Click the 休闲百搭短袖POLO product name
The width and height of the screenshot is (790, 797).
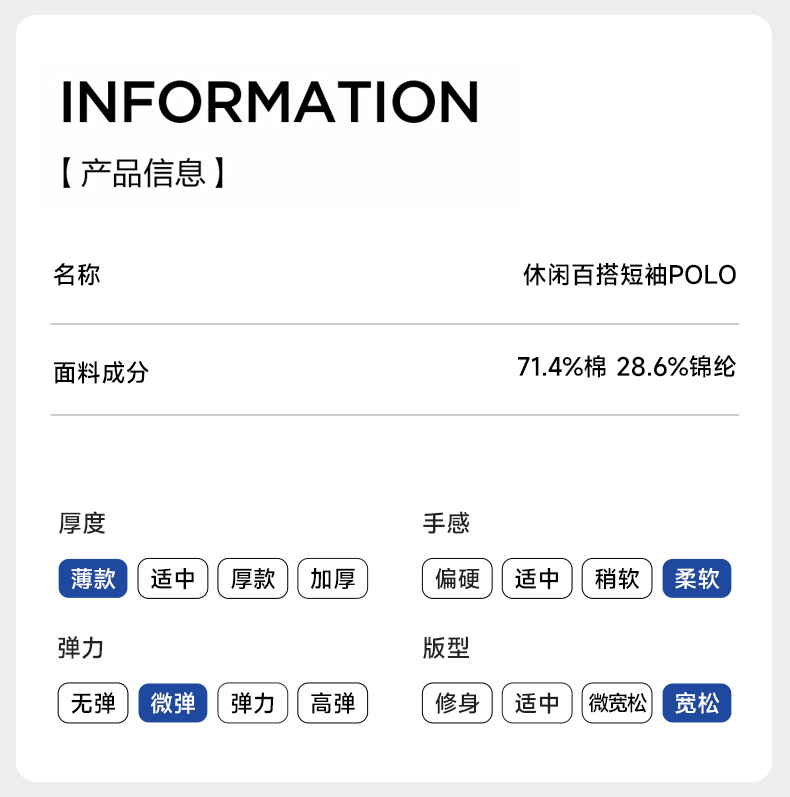tap(629, 275)
